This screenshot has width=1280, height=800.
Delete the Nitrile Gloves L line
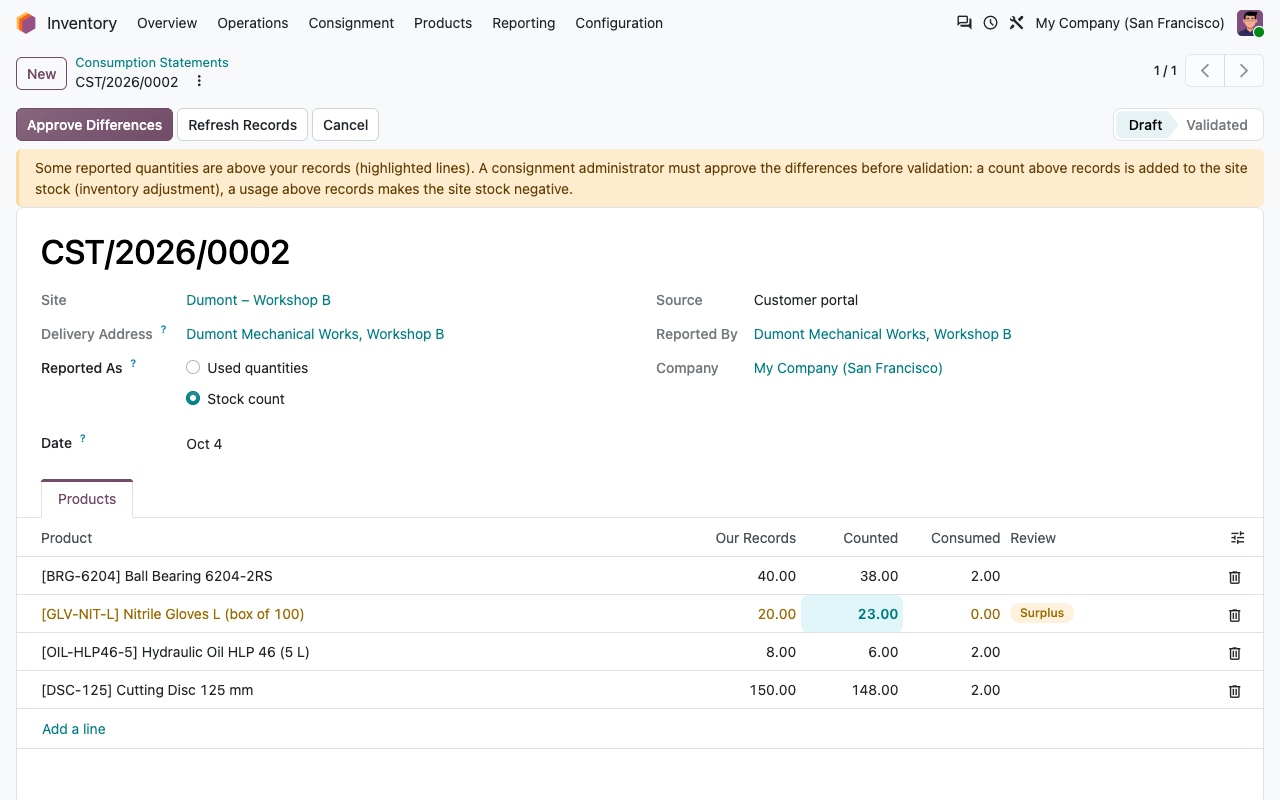point(1235,615)
